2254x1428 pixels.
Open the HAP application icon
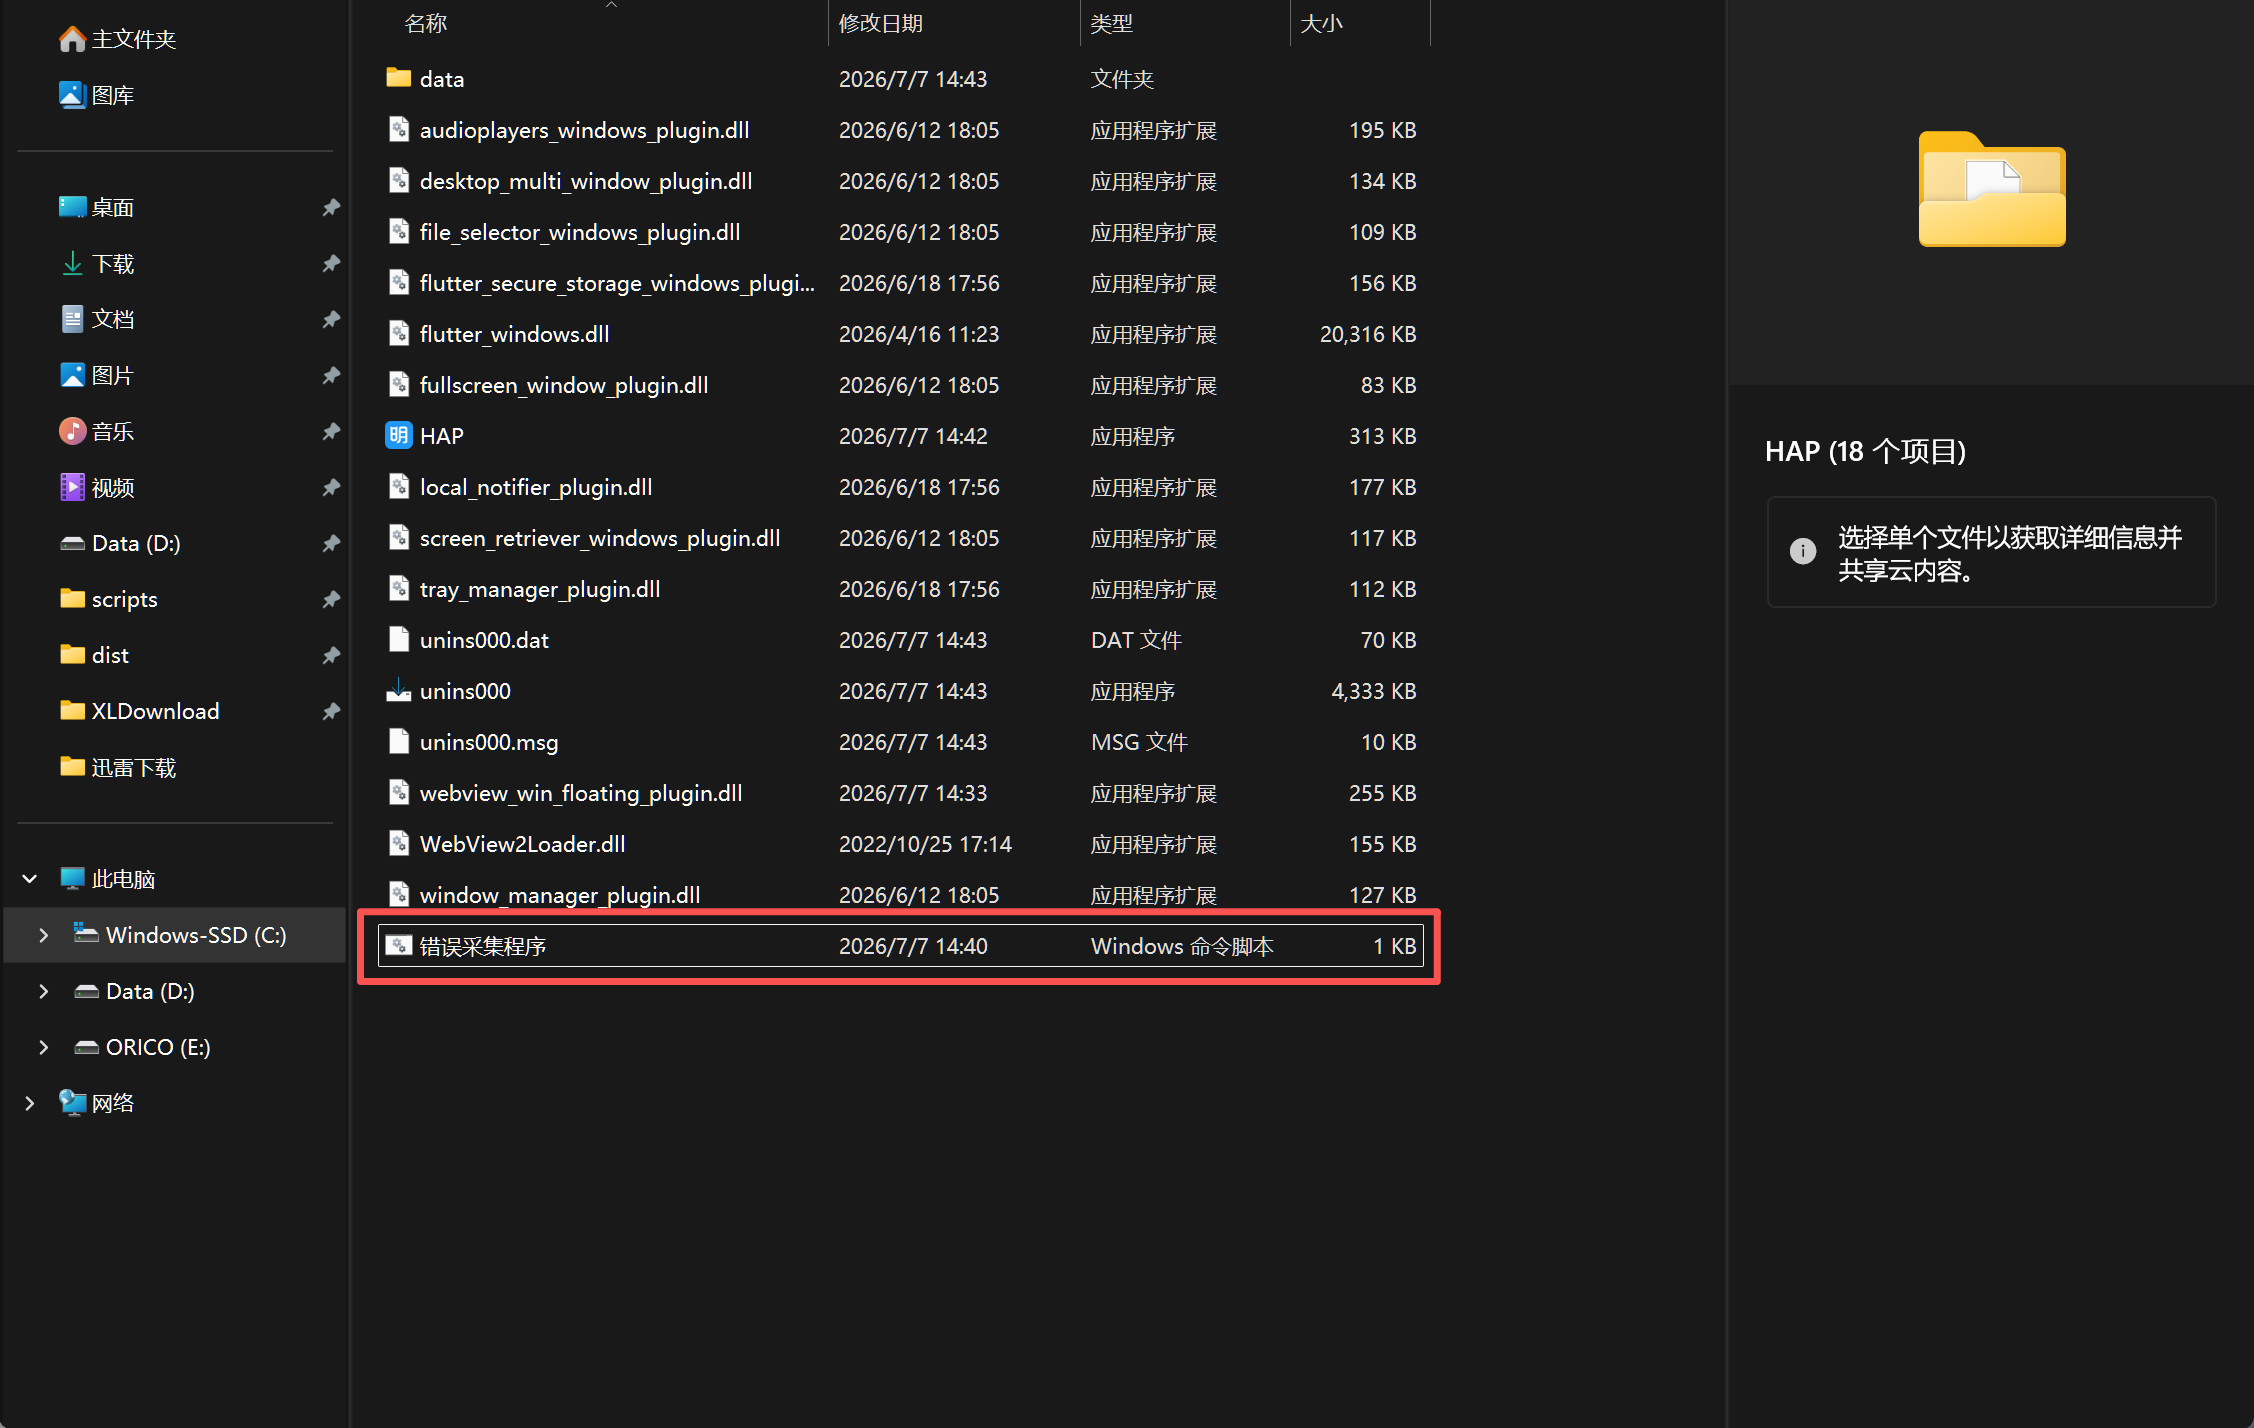tap(398, 435)
